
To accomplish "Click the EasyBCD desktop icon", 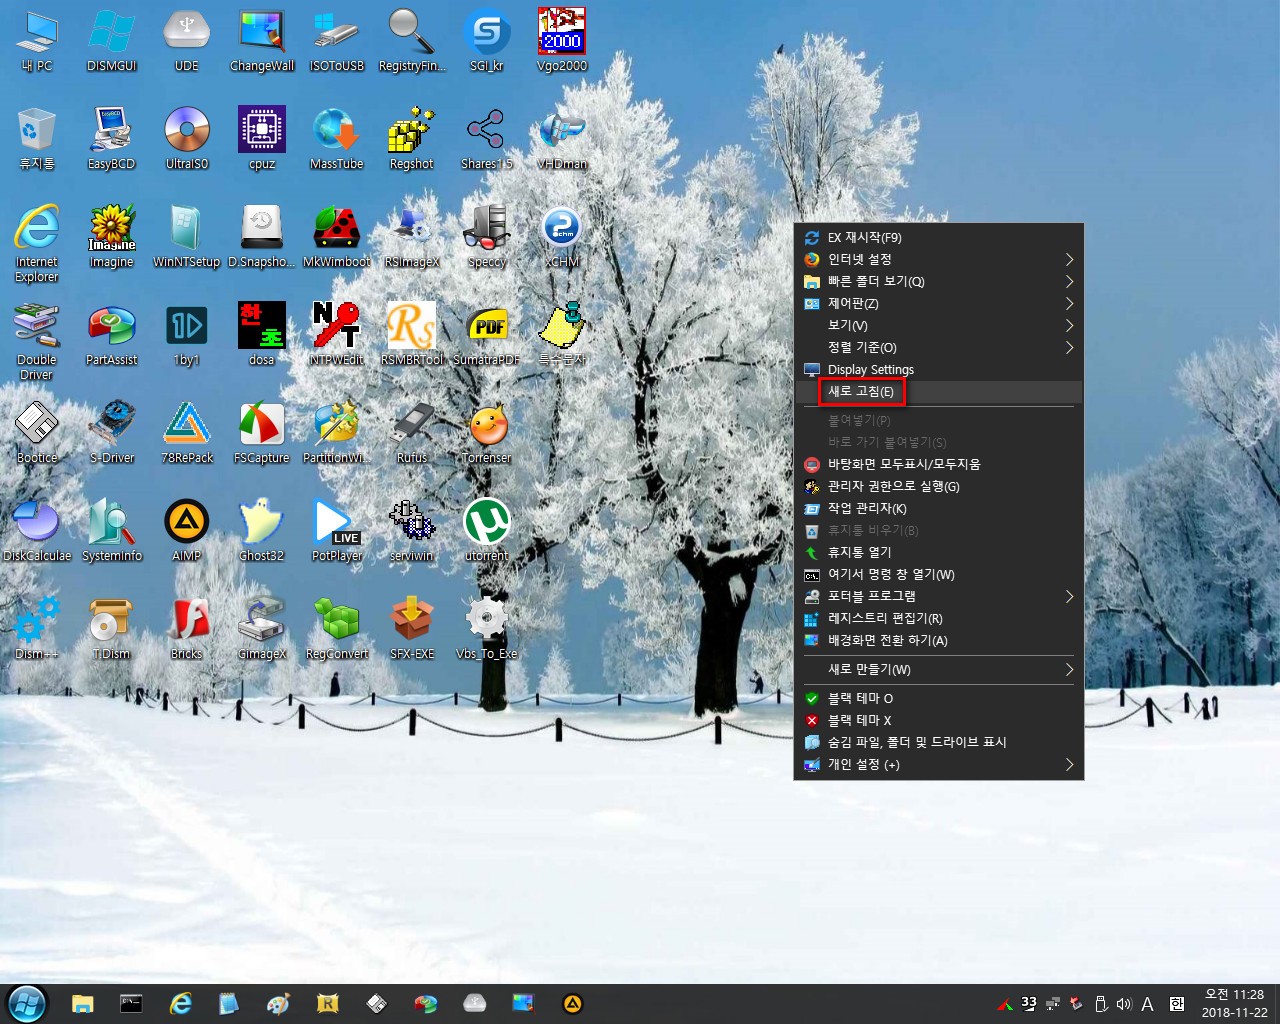I will tap(111, 138).
